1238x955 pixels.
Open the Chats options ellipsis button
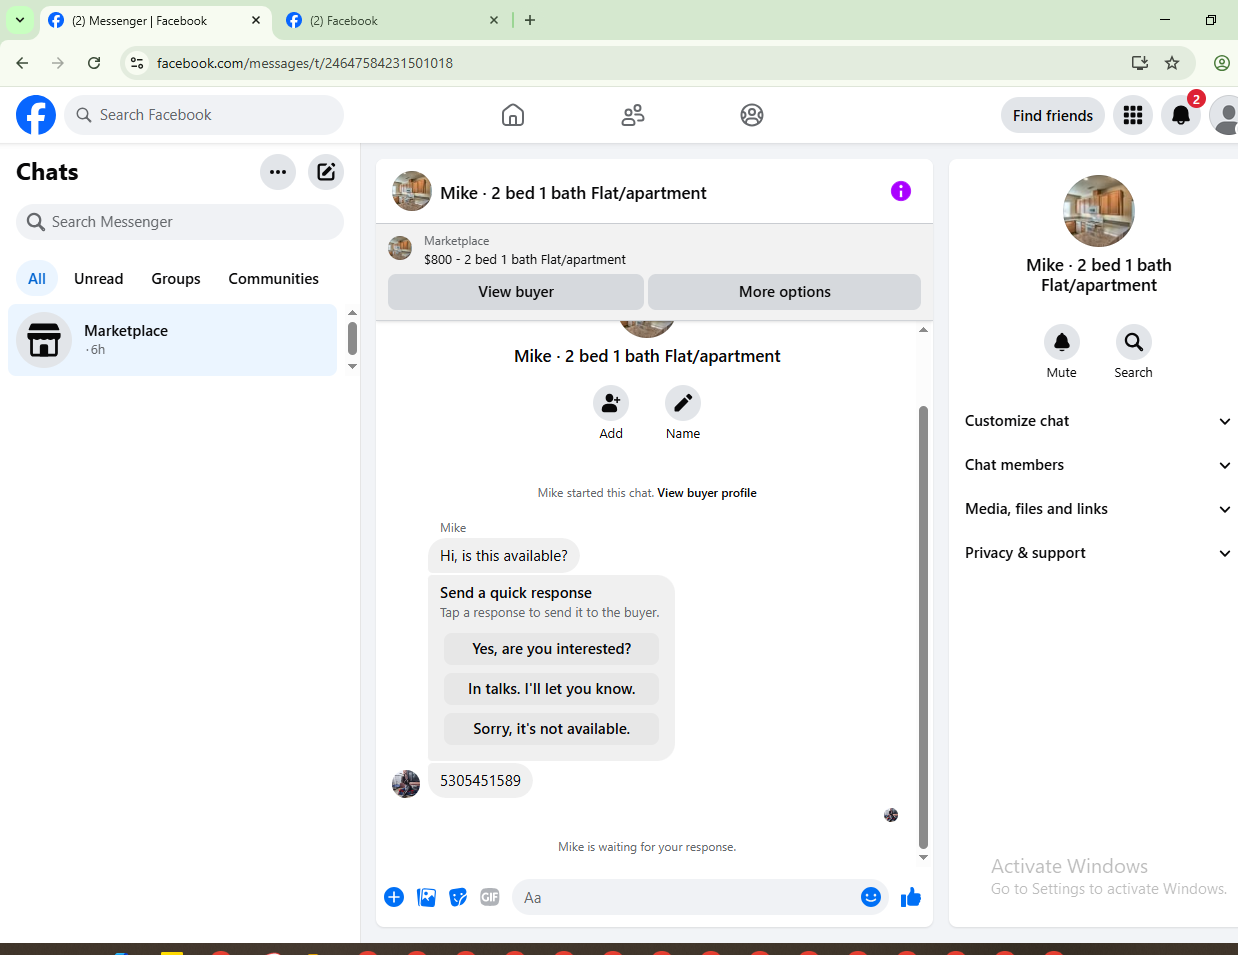click(x=278, y=172)
